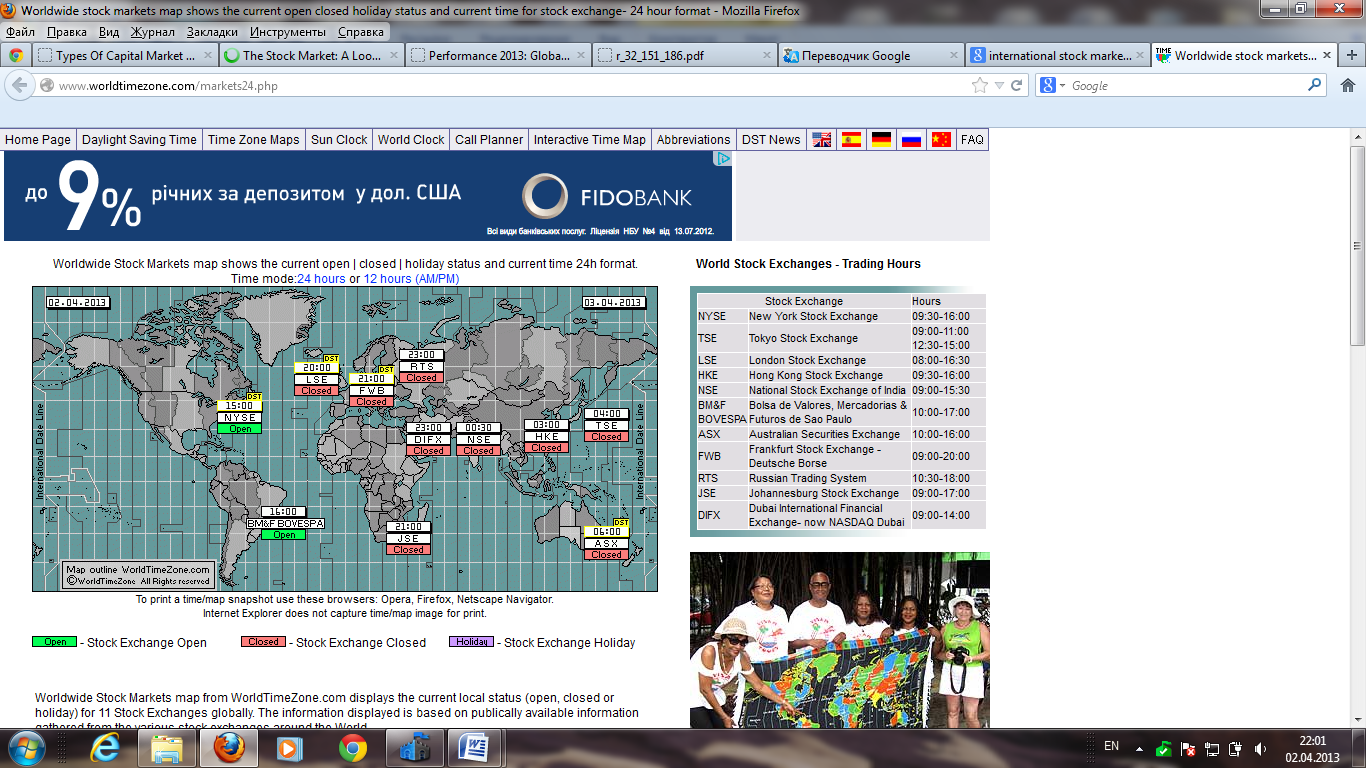Open the Справка menu

[361, 32]
